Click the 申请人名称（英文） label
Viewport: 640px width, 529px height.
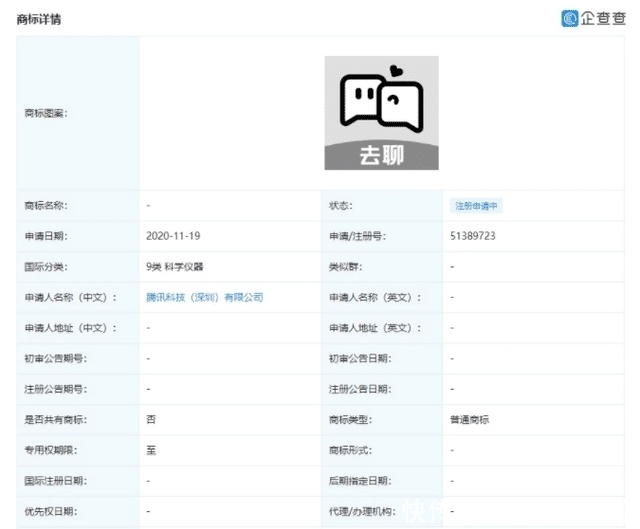375,297
